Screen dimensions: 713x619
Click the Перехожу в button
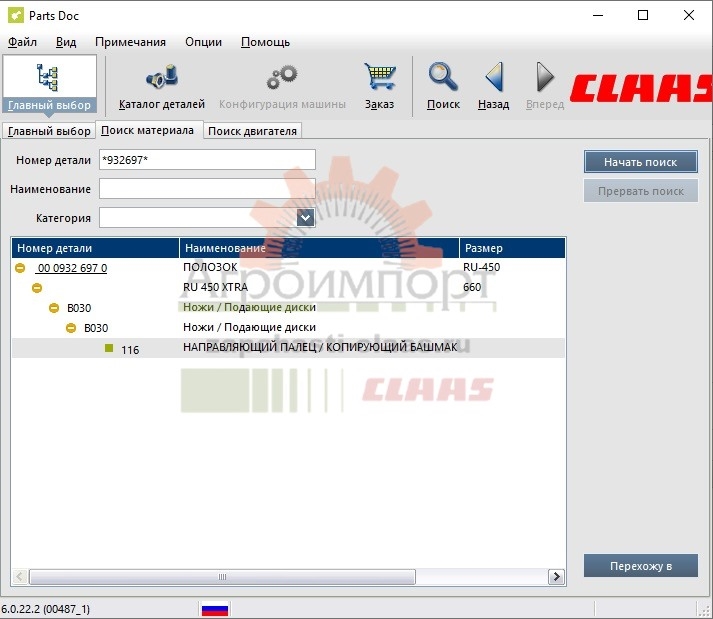coord(640,566)
